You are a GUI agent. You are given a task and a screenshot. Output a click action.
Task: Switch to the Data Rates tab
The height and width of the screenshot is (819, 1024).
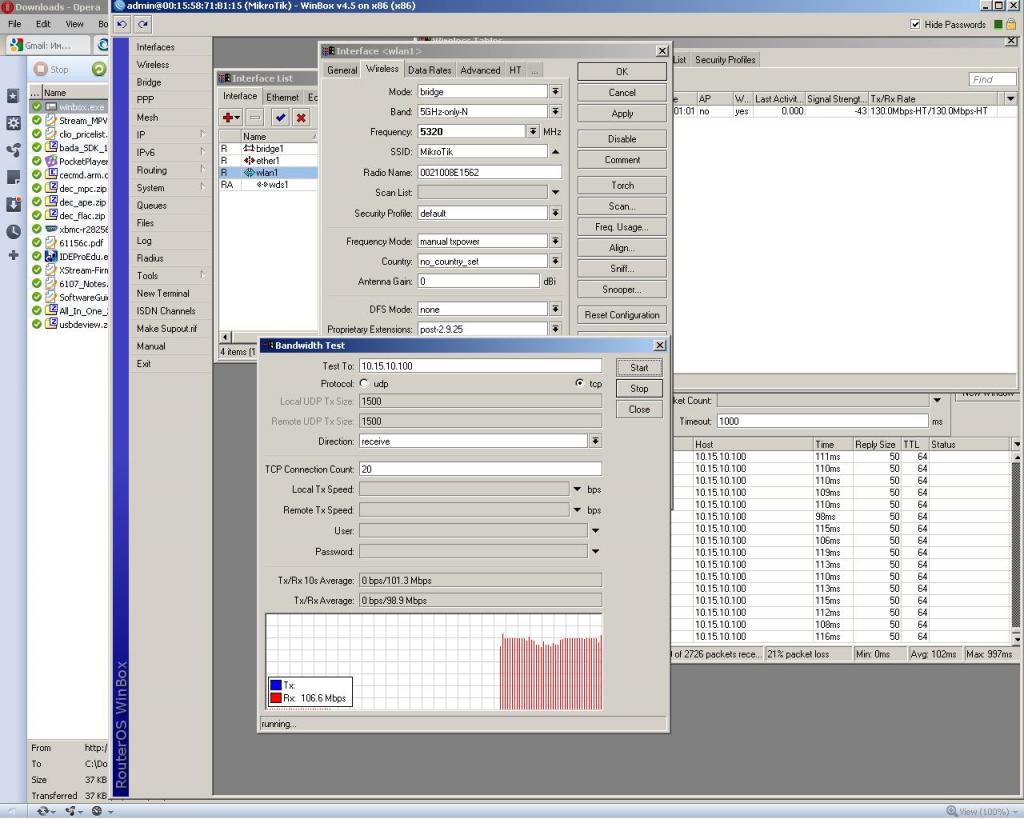coord(429,70)
